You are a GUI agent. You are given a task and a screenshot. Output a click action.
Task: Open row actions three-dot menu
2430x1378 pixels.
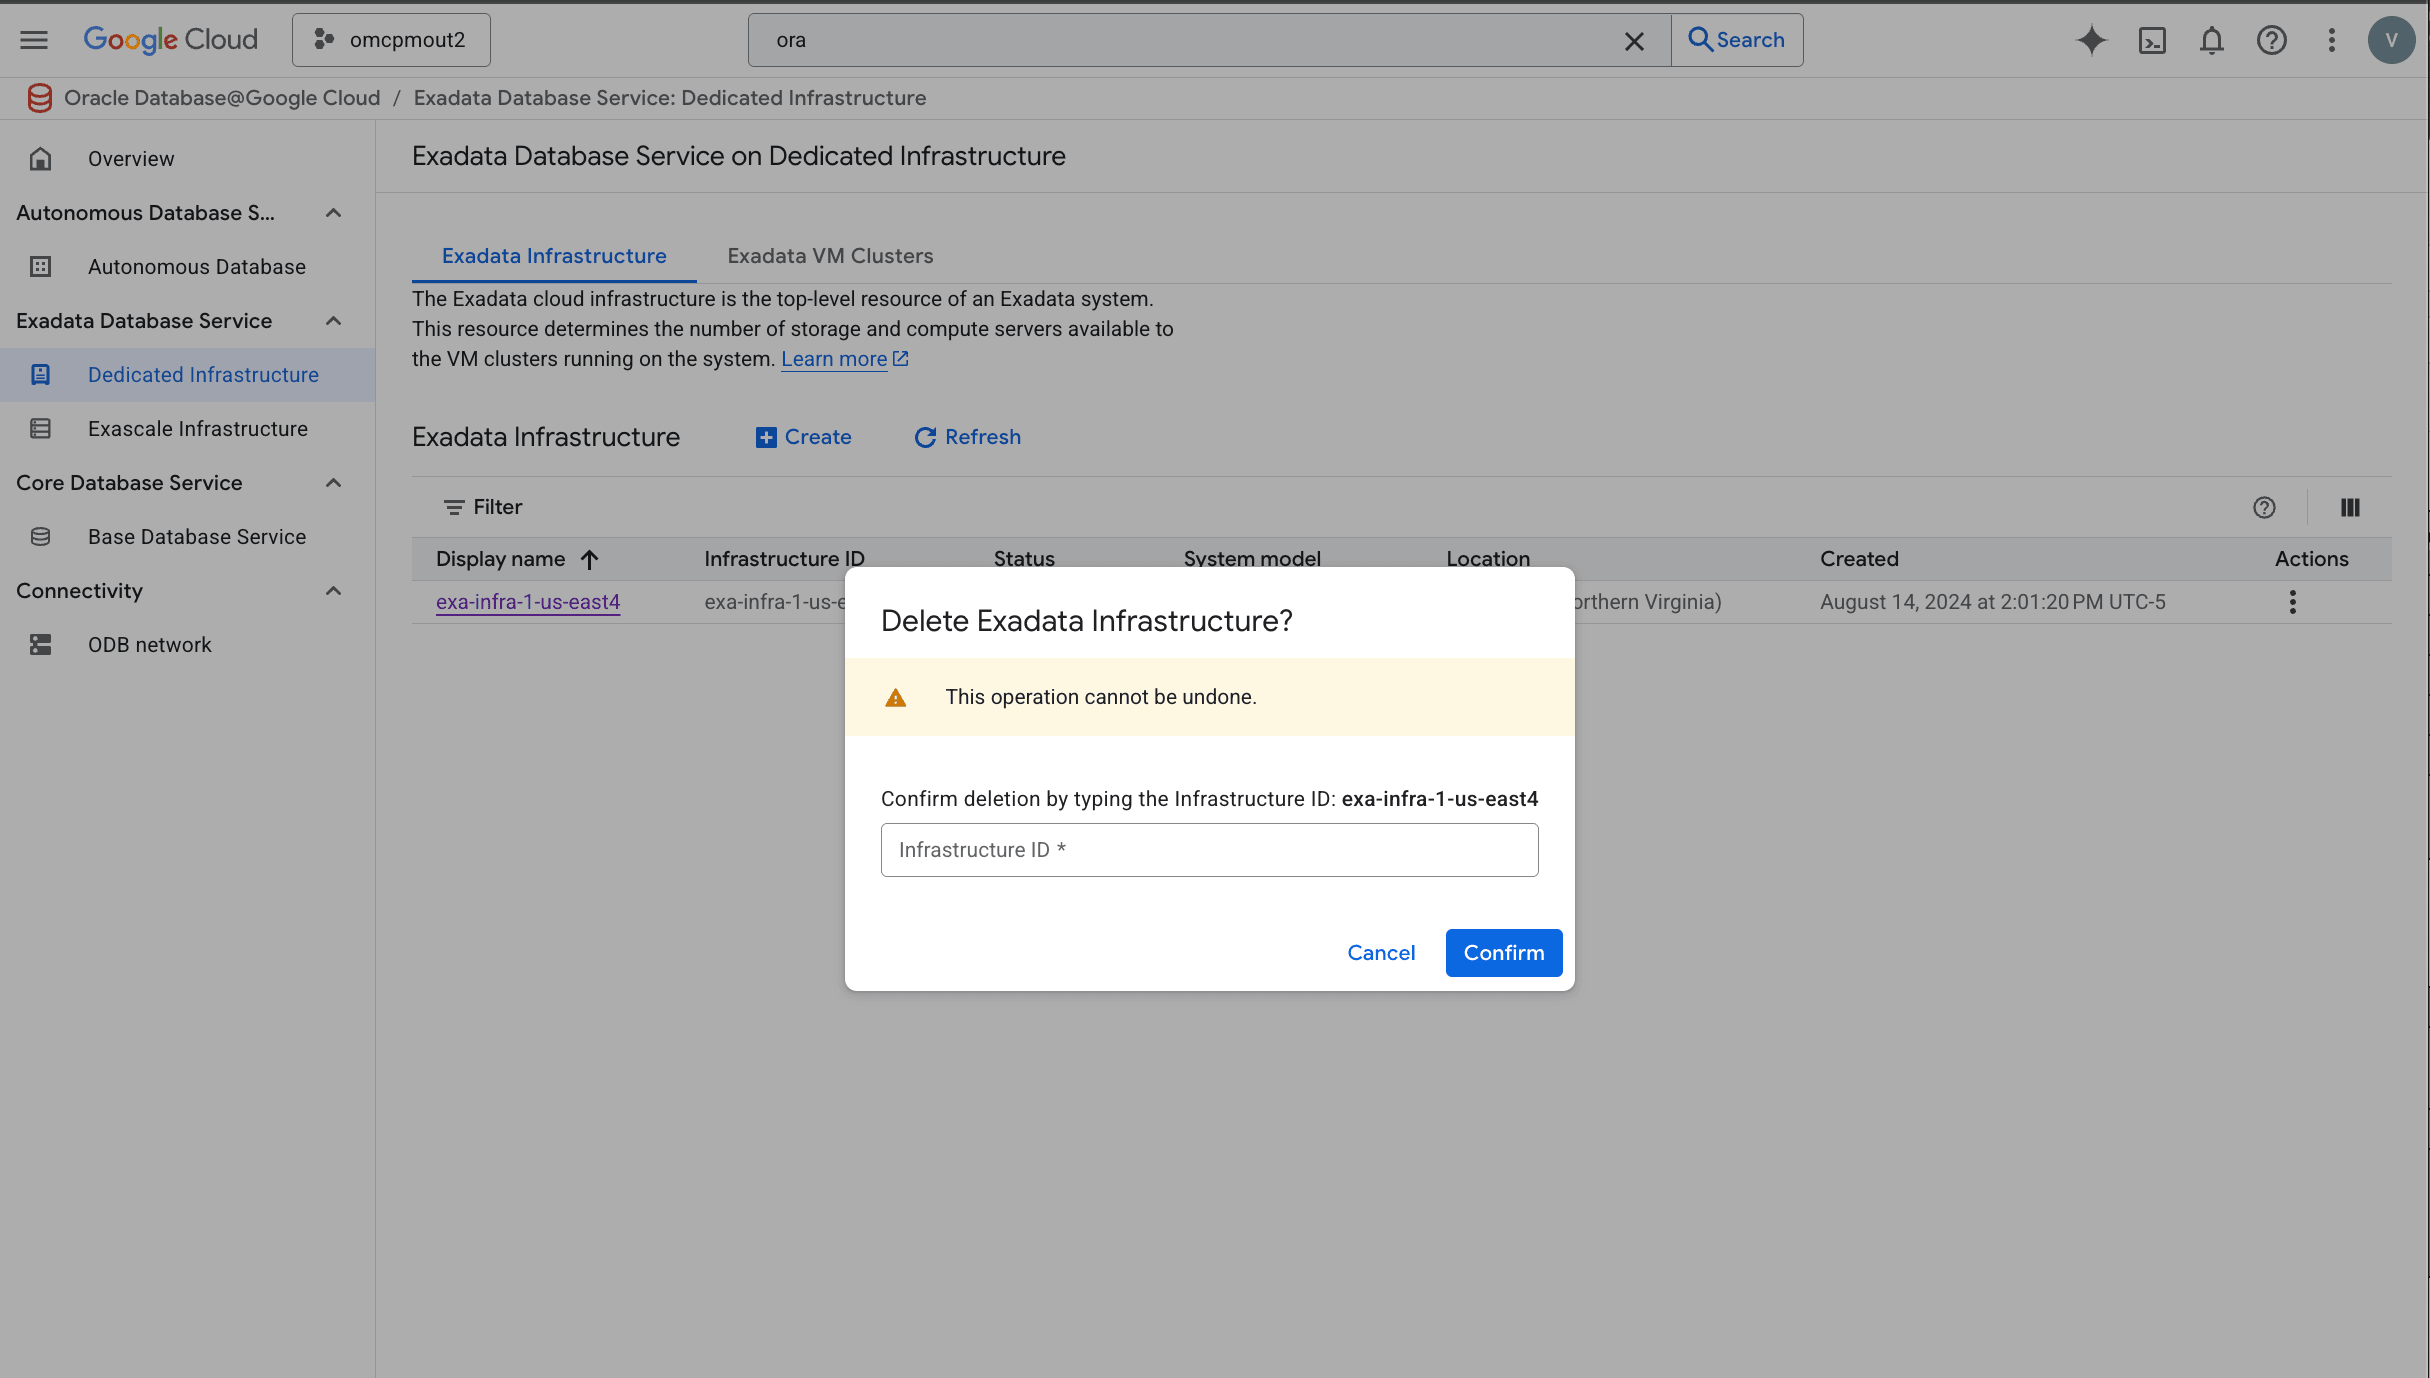(2292, 602)
